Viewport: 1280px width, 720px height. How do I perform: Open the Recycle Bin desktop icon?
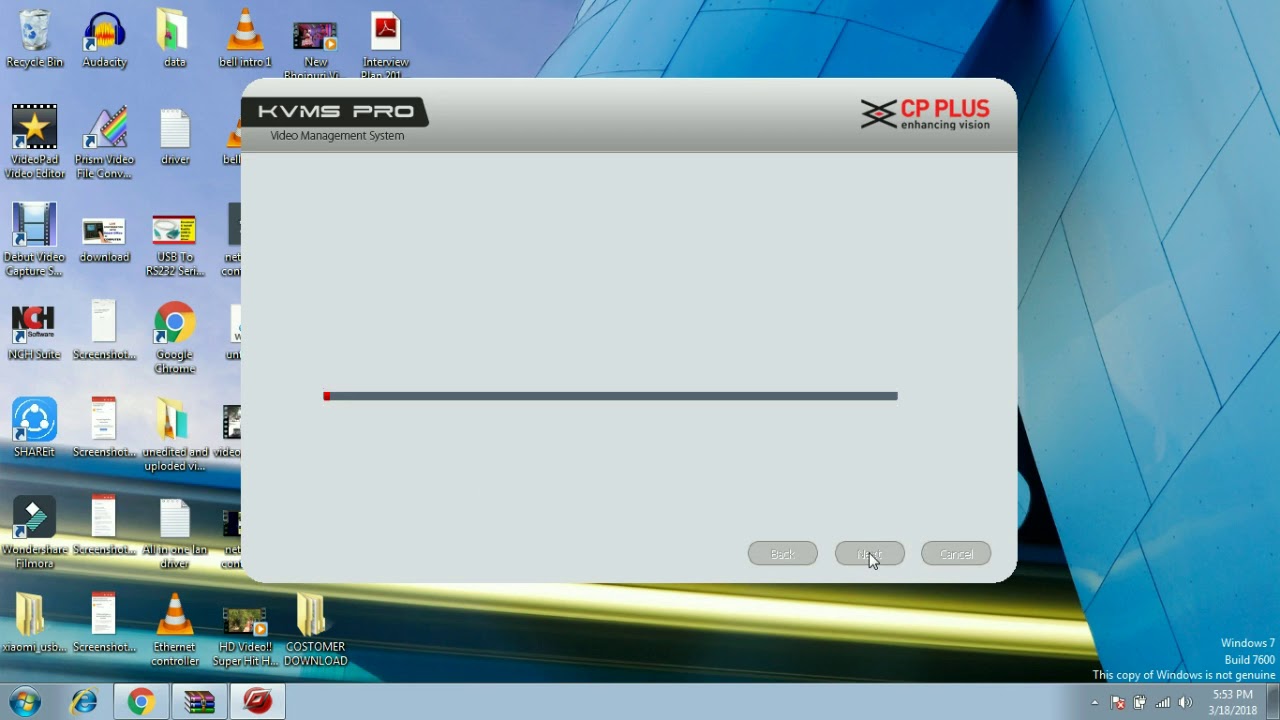point(35,39)
